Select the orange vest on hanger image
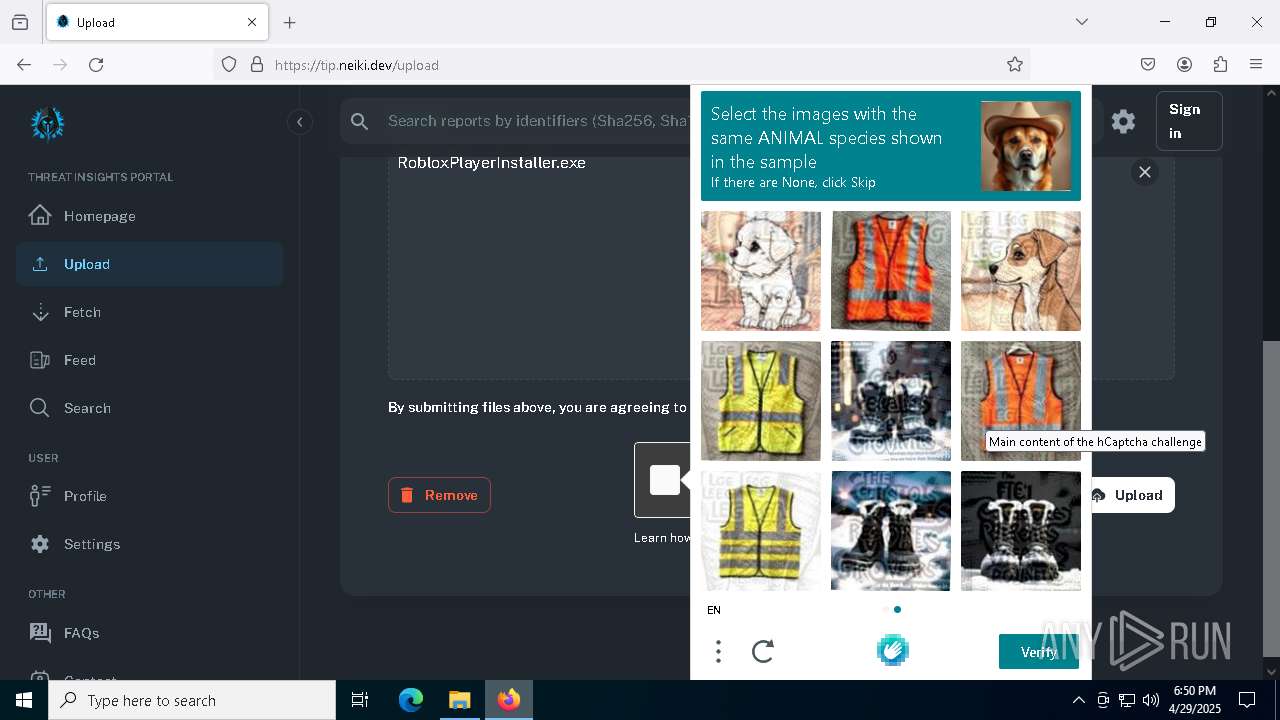The image size is (1280, 720). pos(1021,401)
